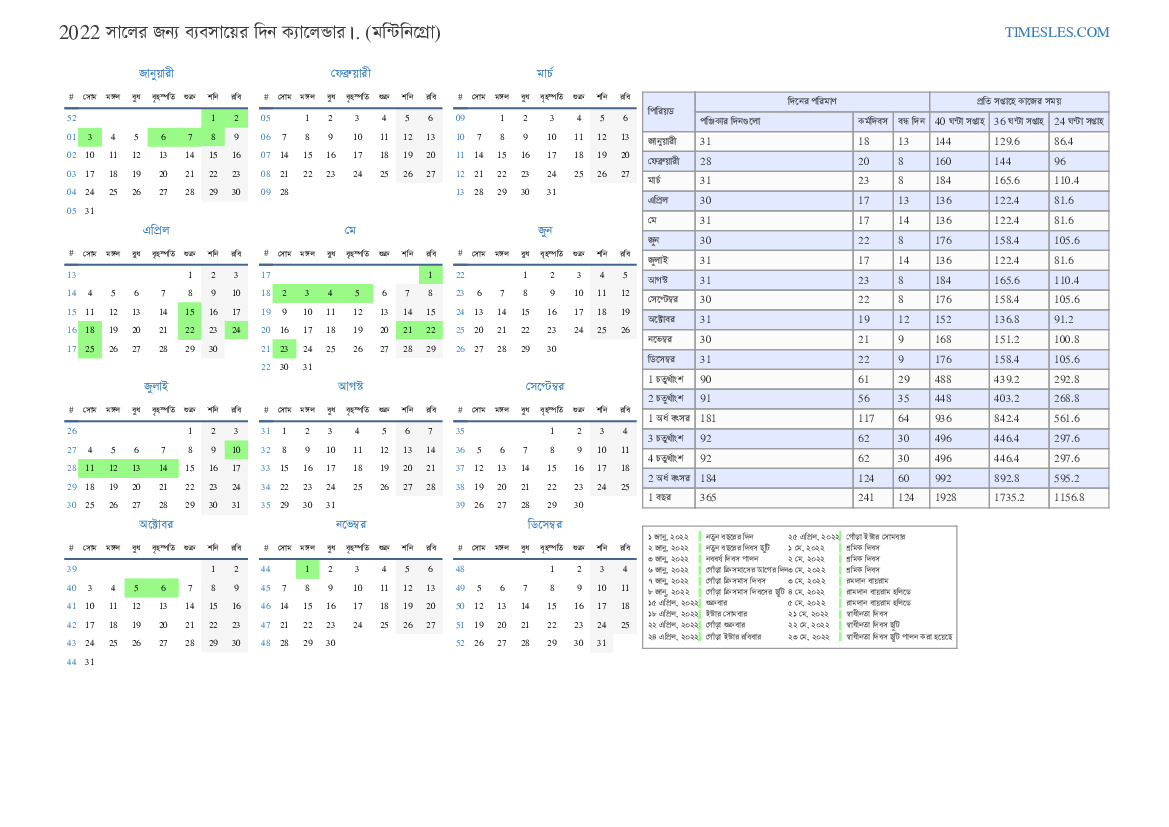Select highlighted November 1 in the calendar
This screenshot has width=1169, height=827.
[x=307, y=569]
